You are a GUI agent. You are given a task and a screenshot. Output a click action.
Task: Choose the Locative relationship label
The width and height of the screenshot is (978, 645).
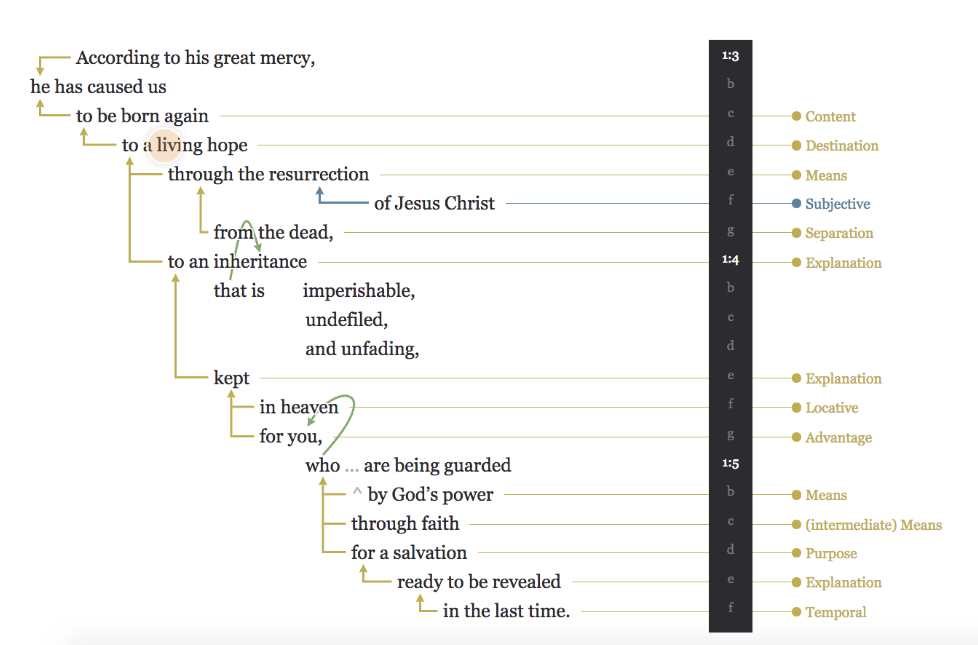(x=831, y=408)
